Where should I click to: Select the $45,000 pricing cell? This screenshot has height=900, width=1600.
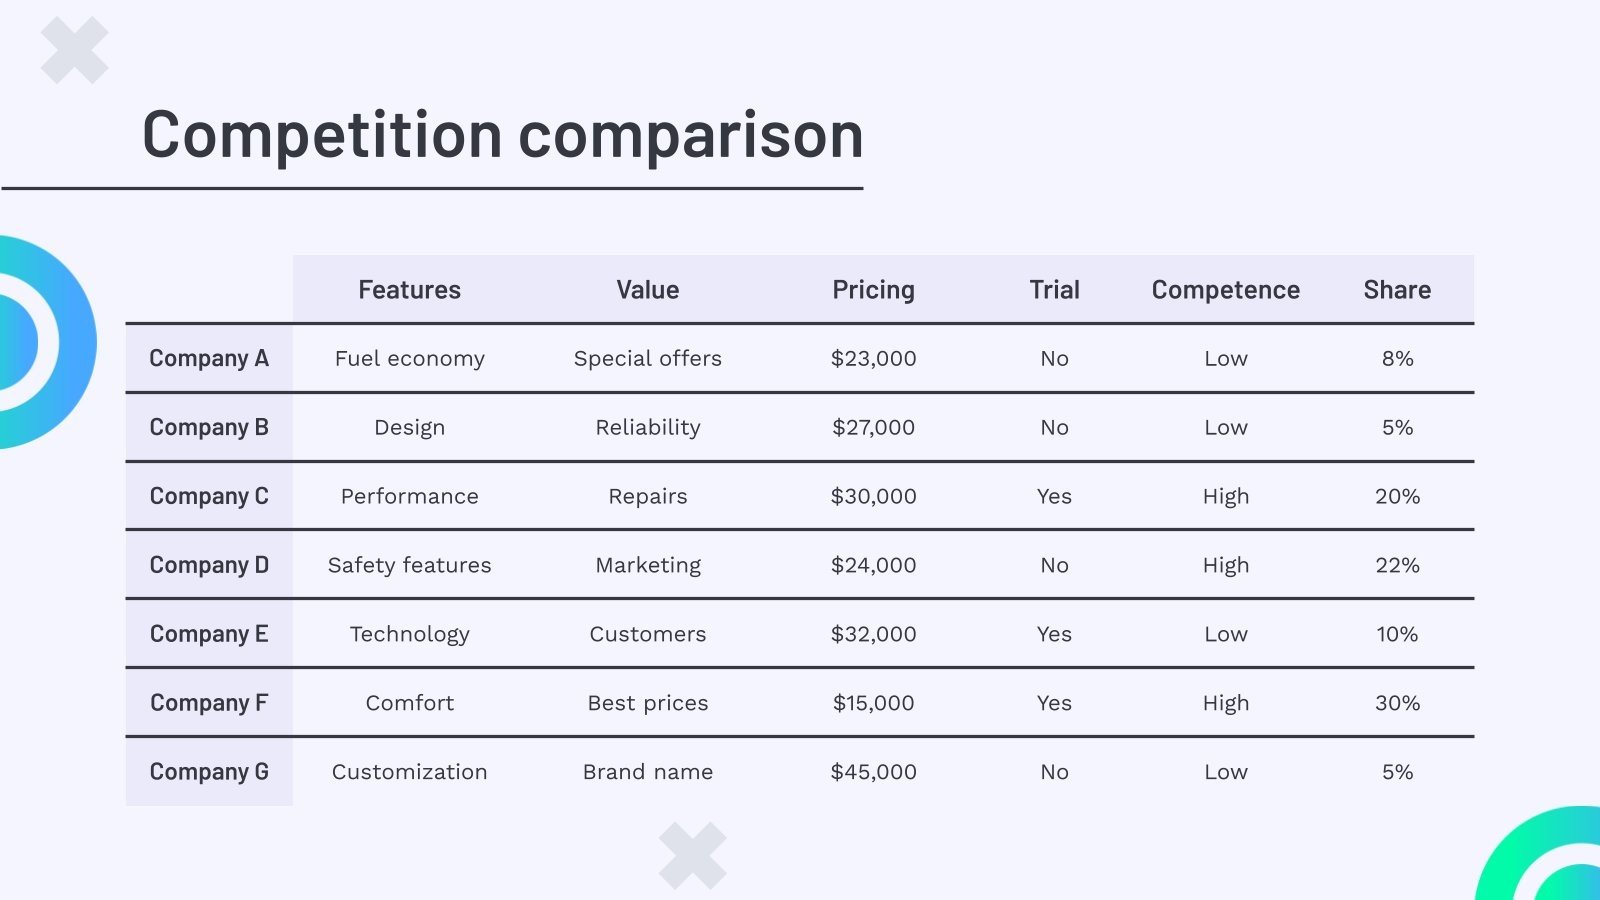pyautogui.click(x=873, y=772)
